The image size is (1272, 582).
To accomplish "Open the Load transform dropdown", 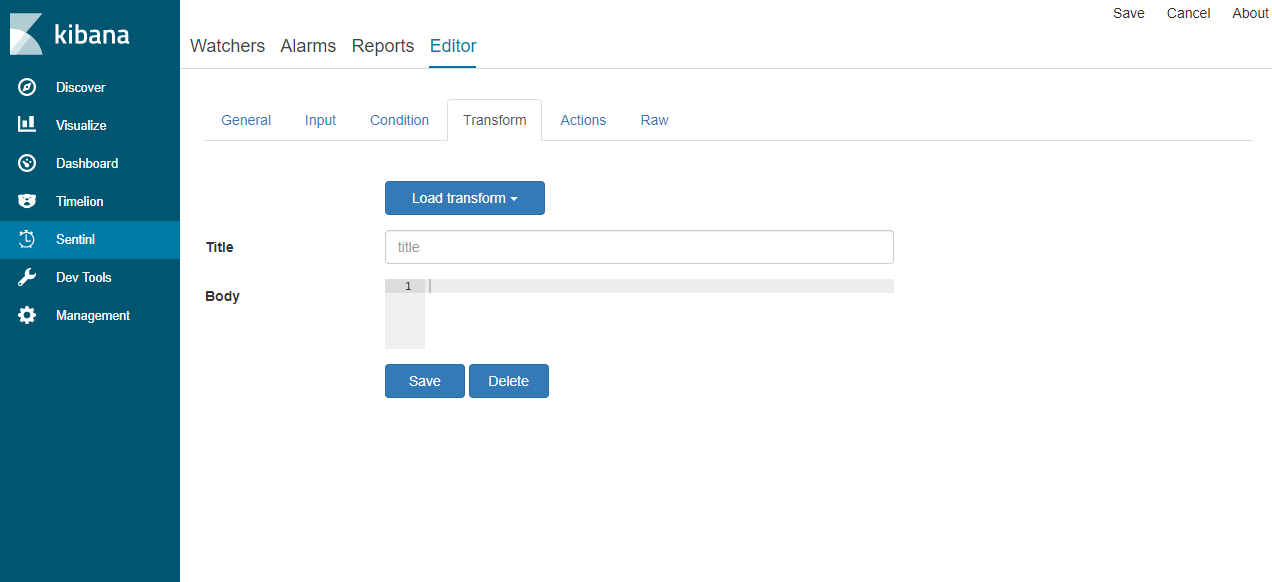I will pyautogui.click(x=464, y=198).
